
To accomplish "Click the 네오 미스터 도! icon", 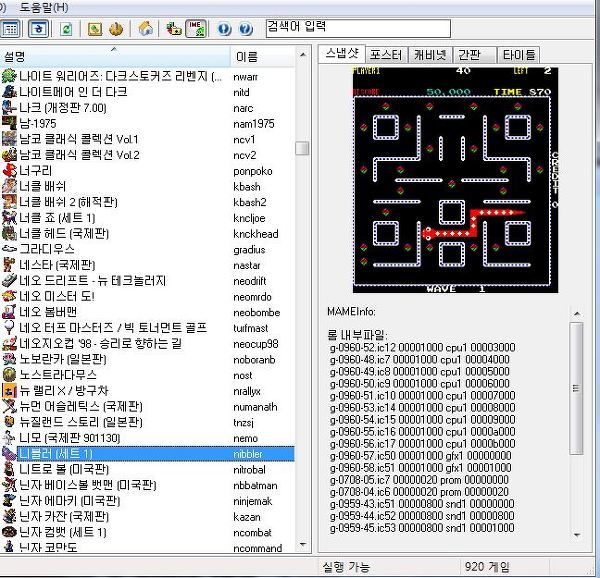I will point(9,296).
